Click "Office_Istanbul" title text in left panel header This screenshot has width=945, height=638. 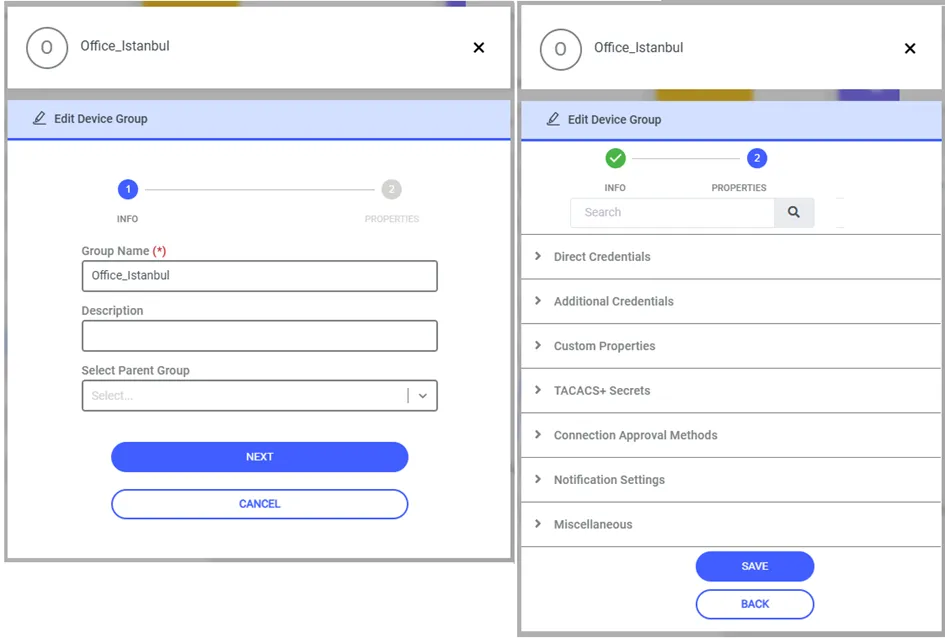[125, 46]
